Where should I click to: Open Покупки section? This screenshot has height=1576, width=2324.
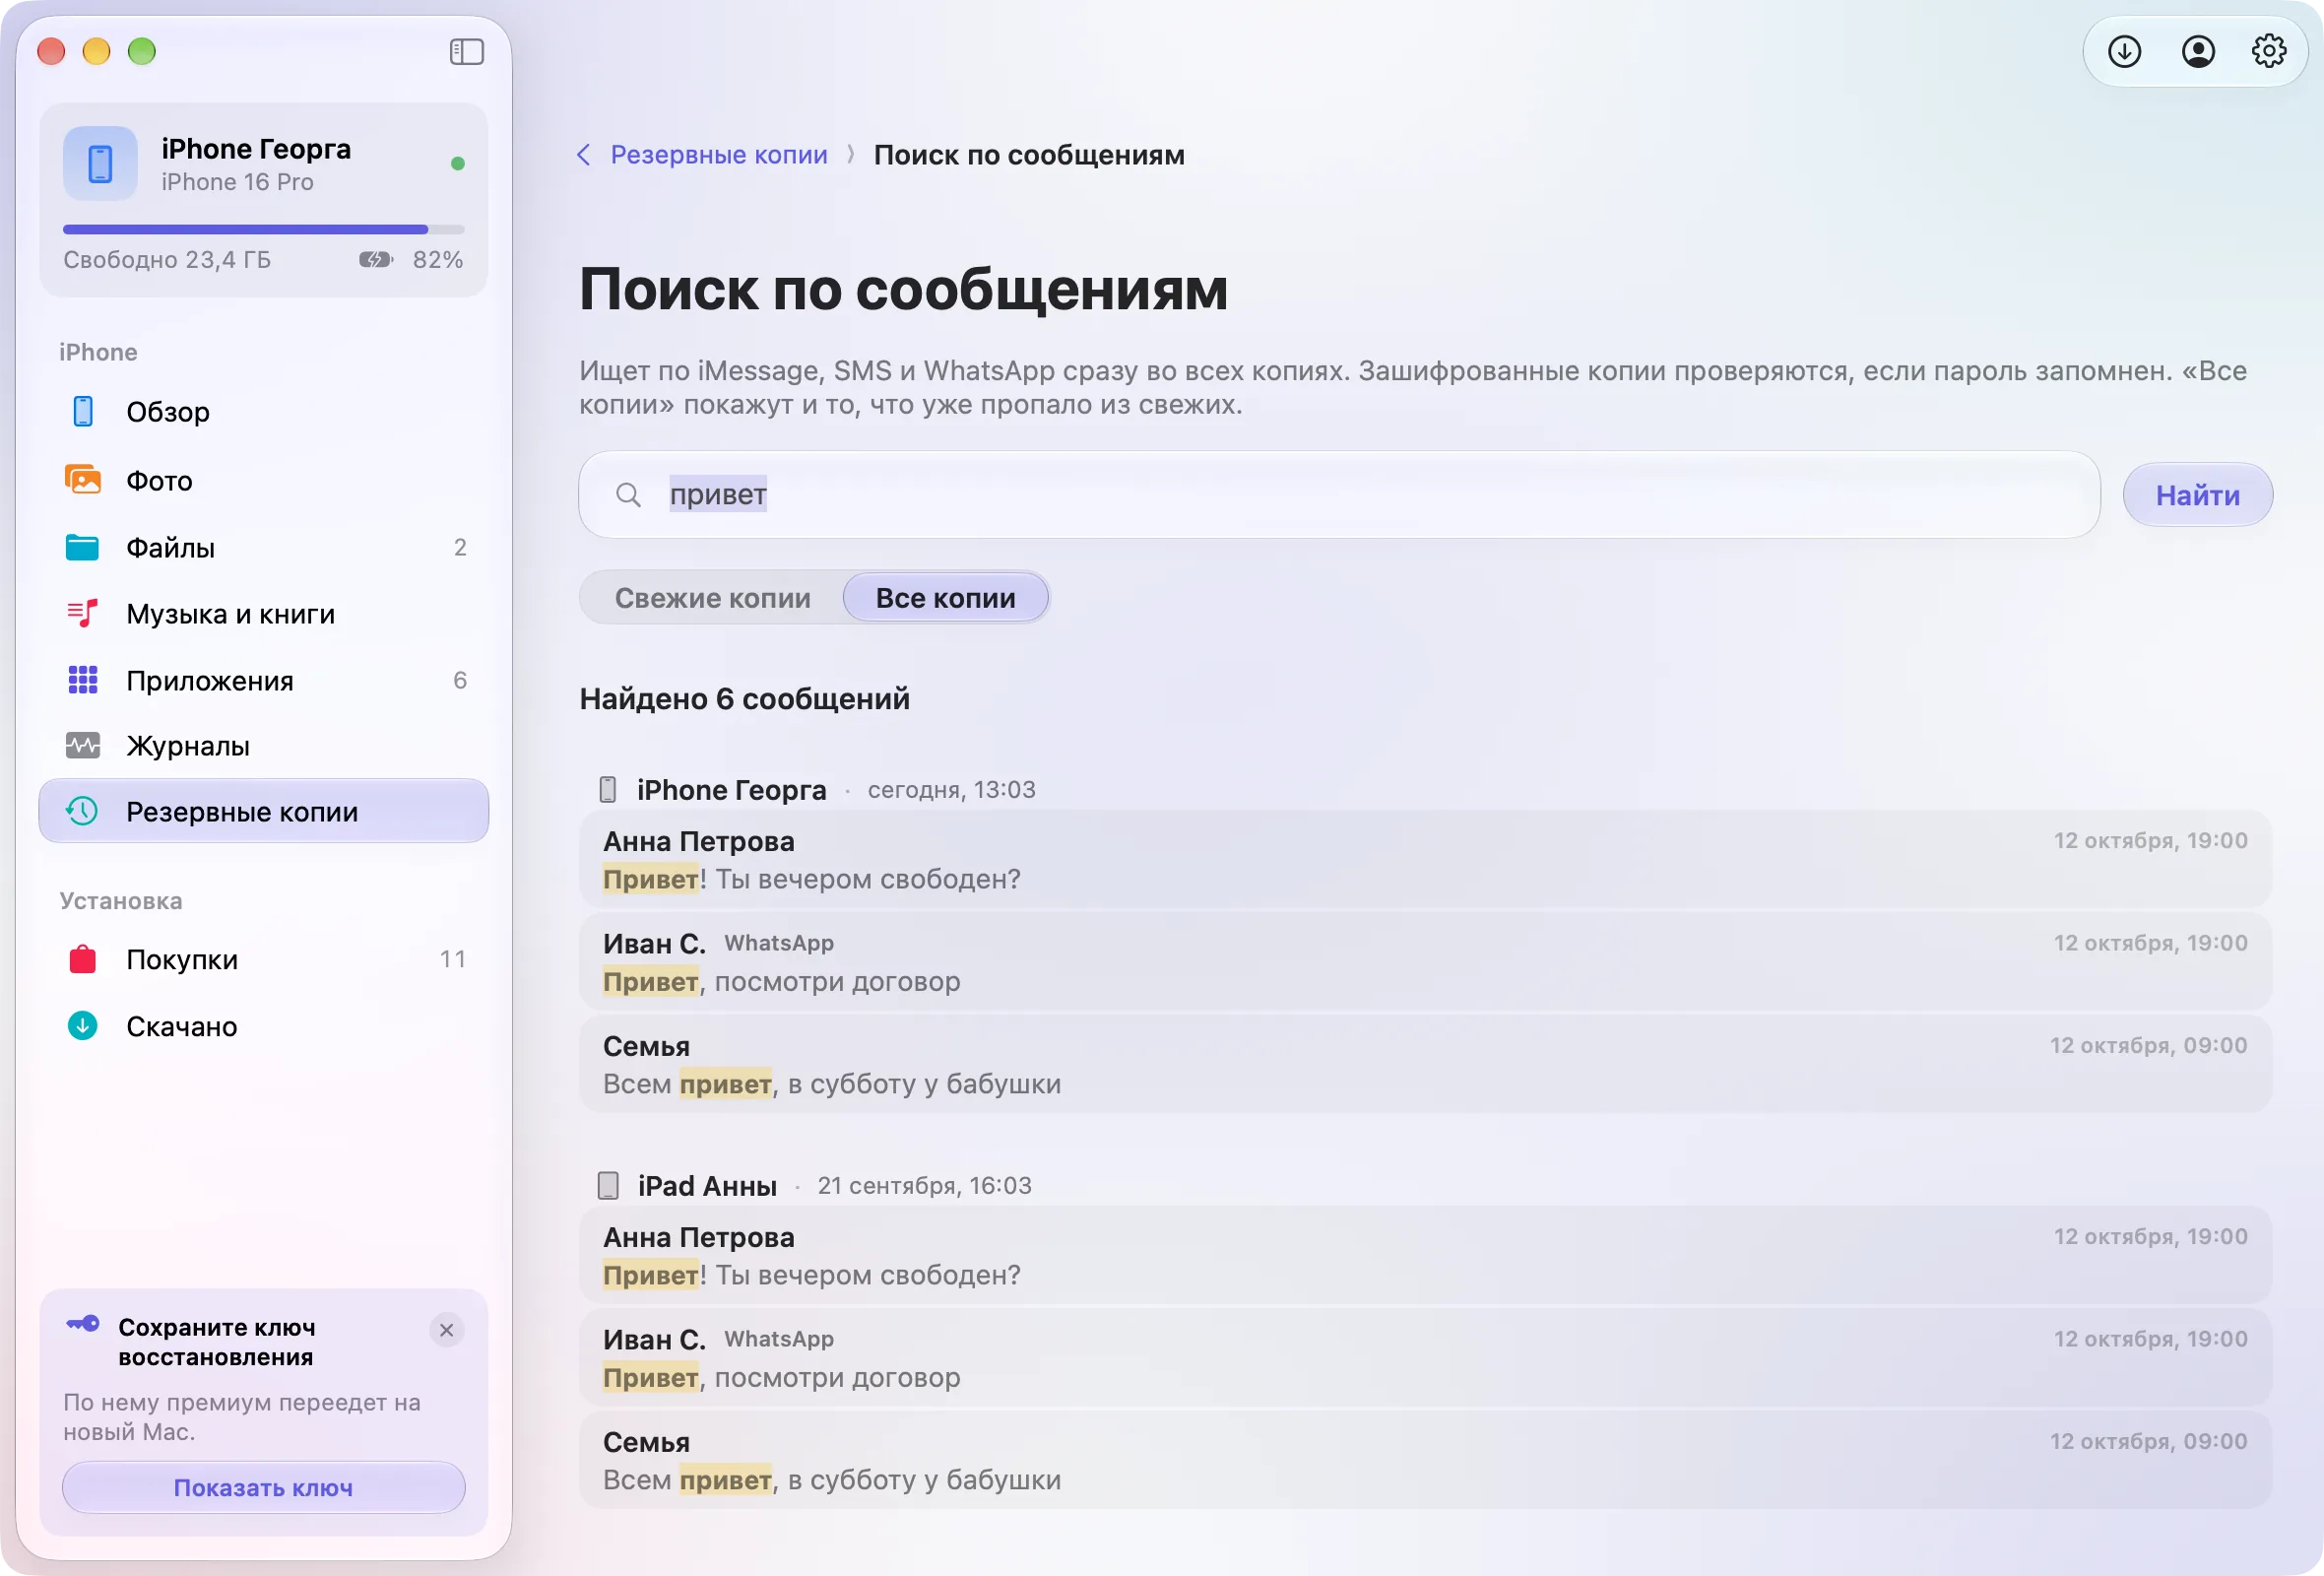[x=264, y=959]
